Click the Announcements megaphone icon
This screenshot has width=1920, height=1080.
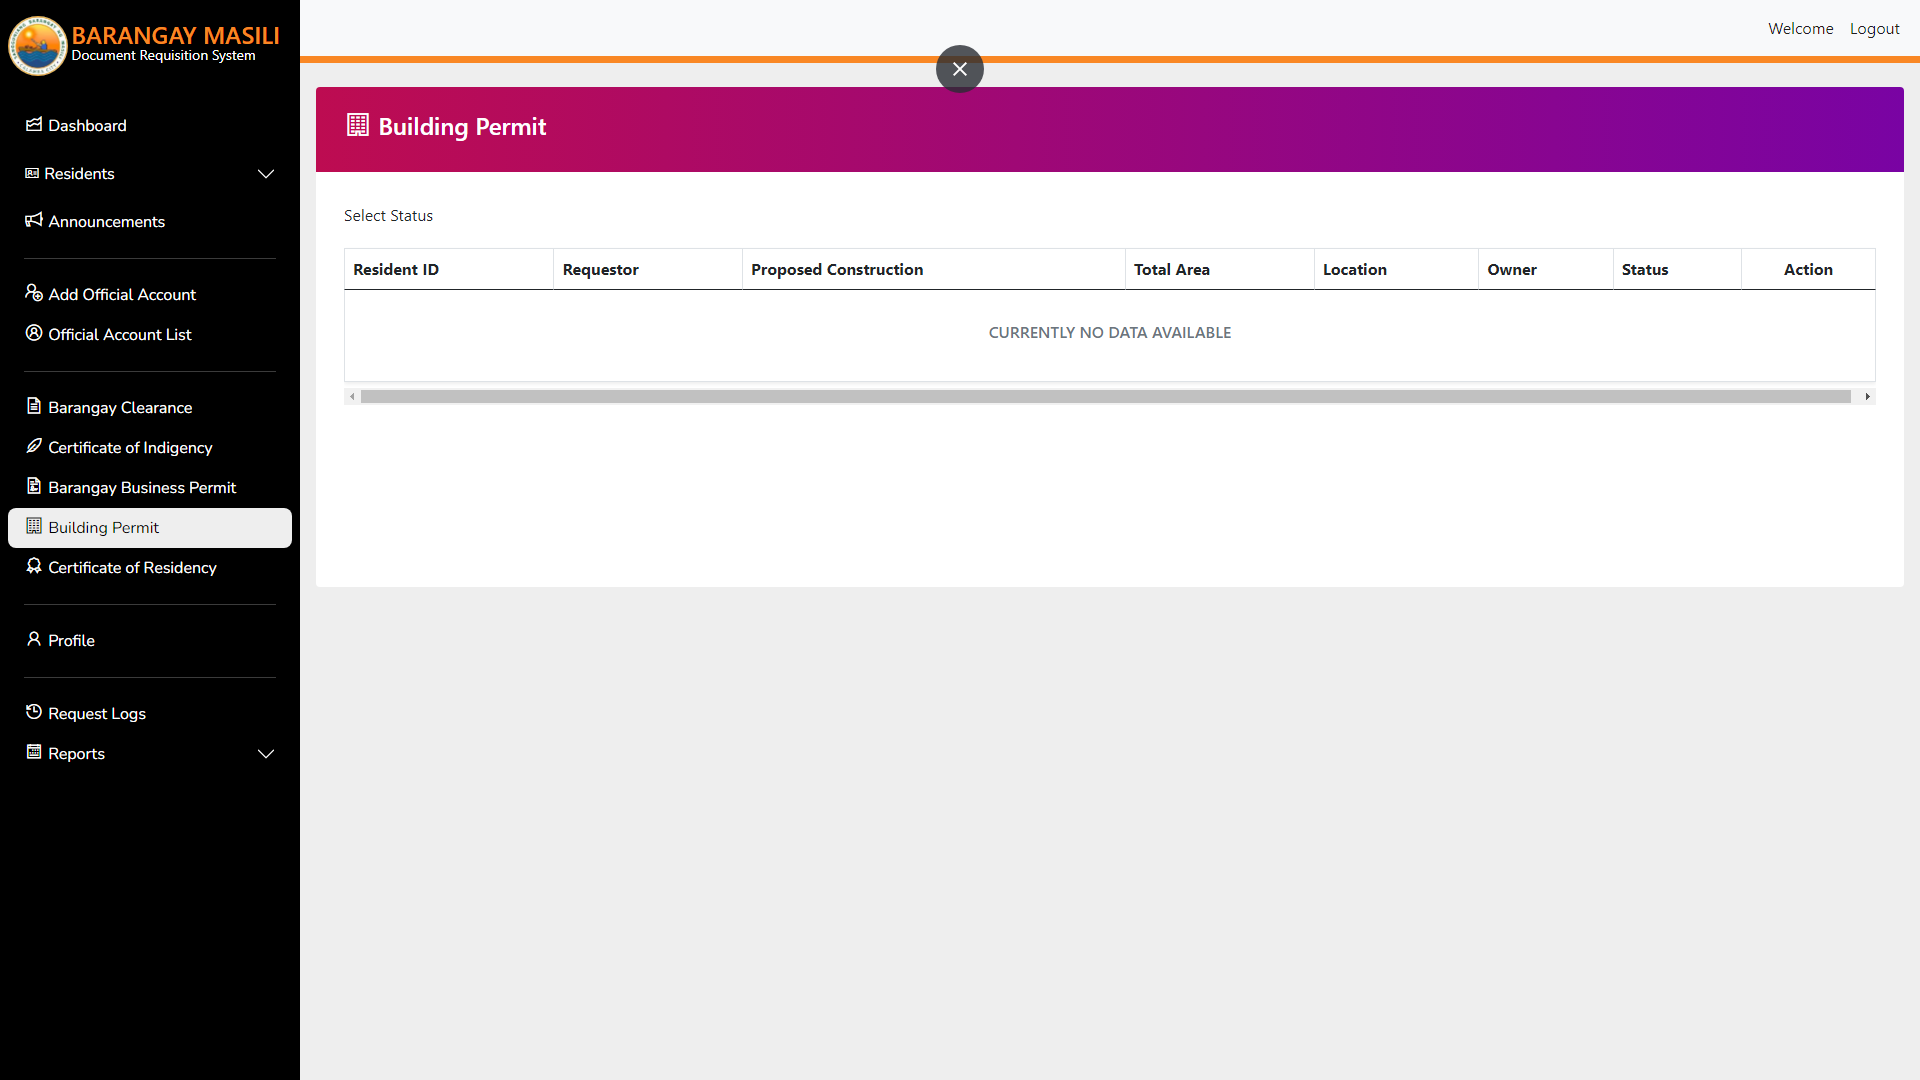pyautogui.click(x=33, y=221)
